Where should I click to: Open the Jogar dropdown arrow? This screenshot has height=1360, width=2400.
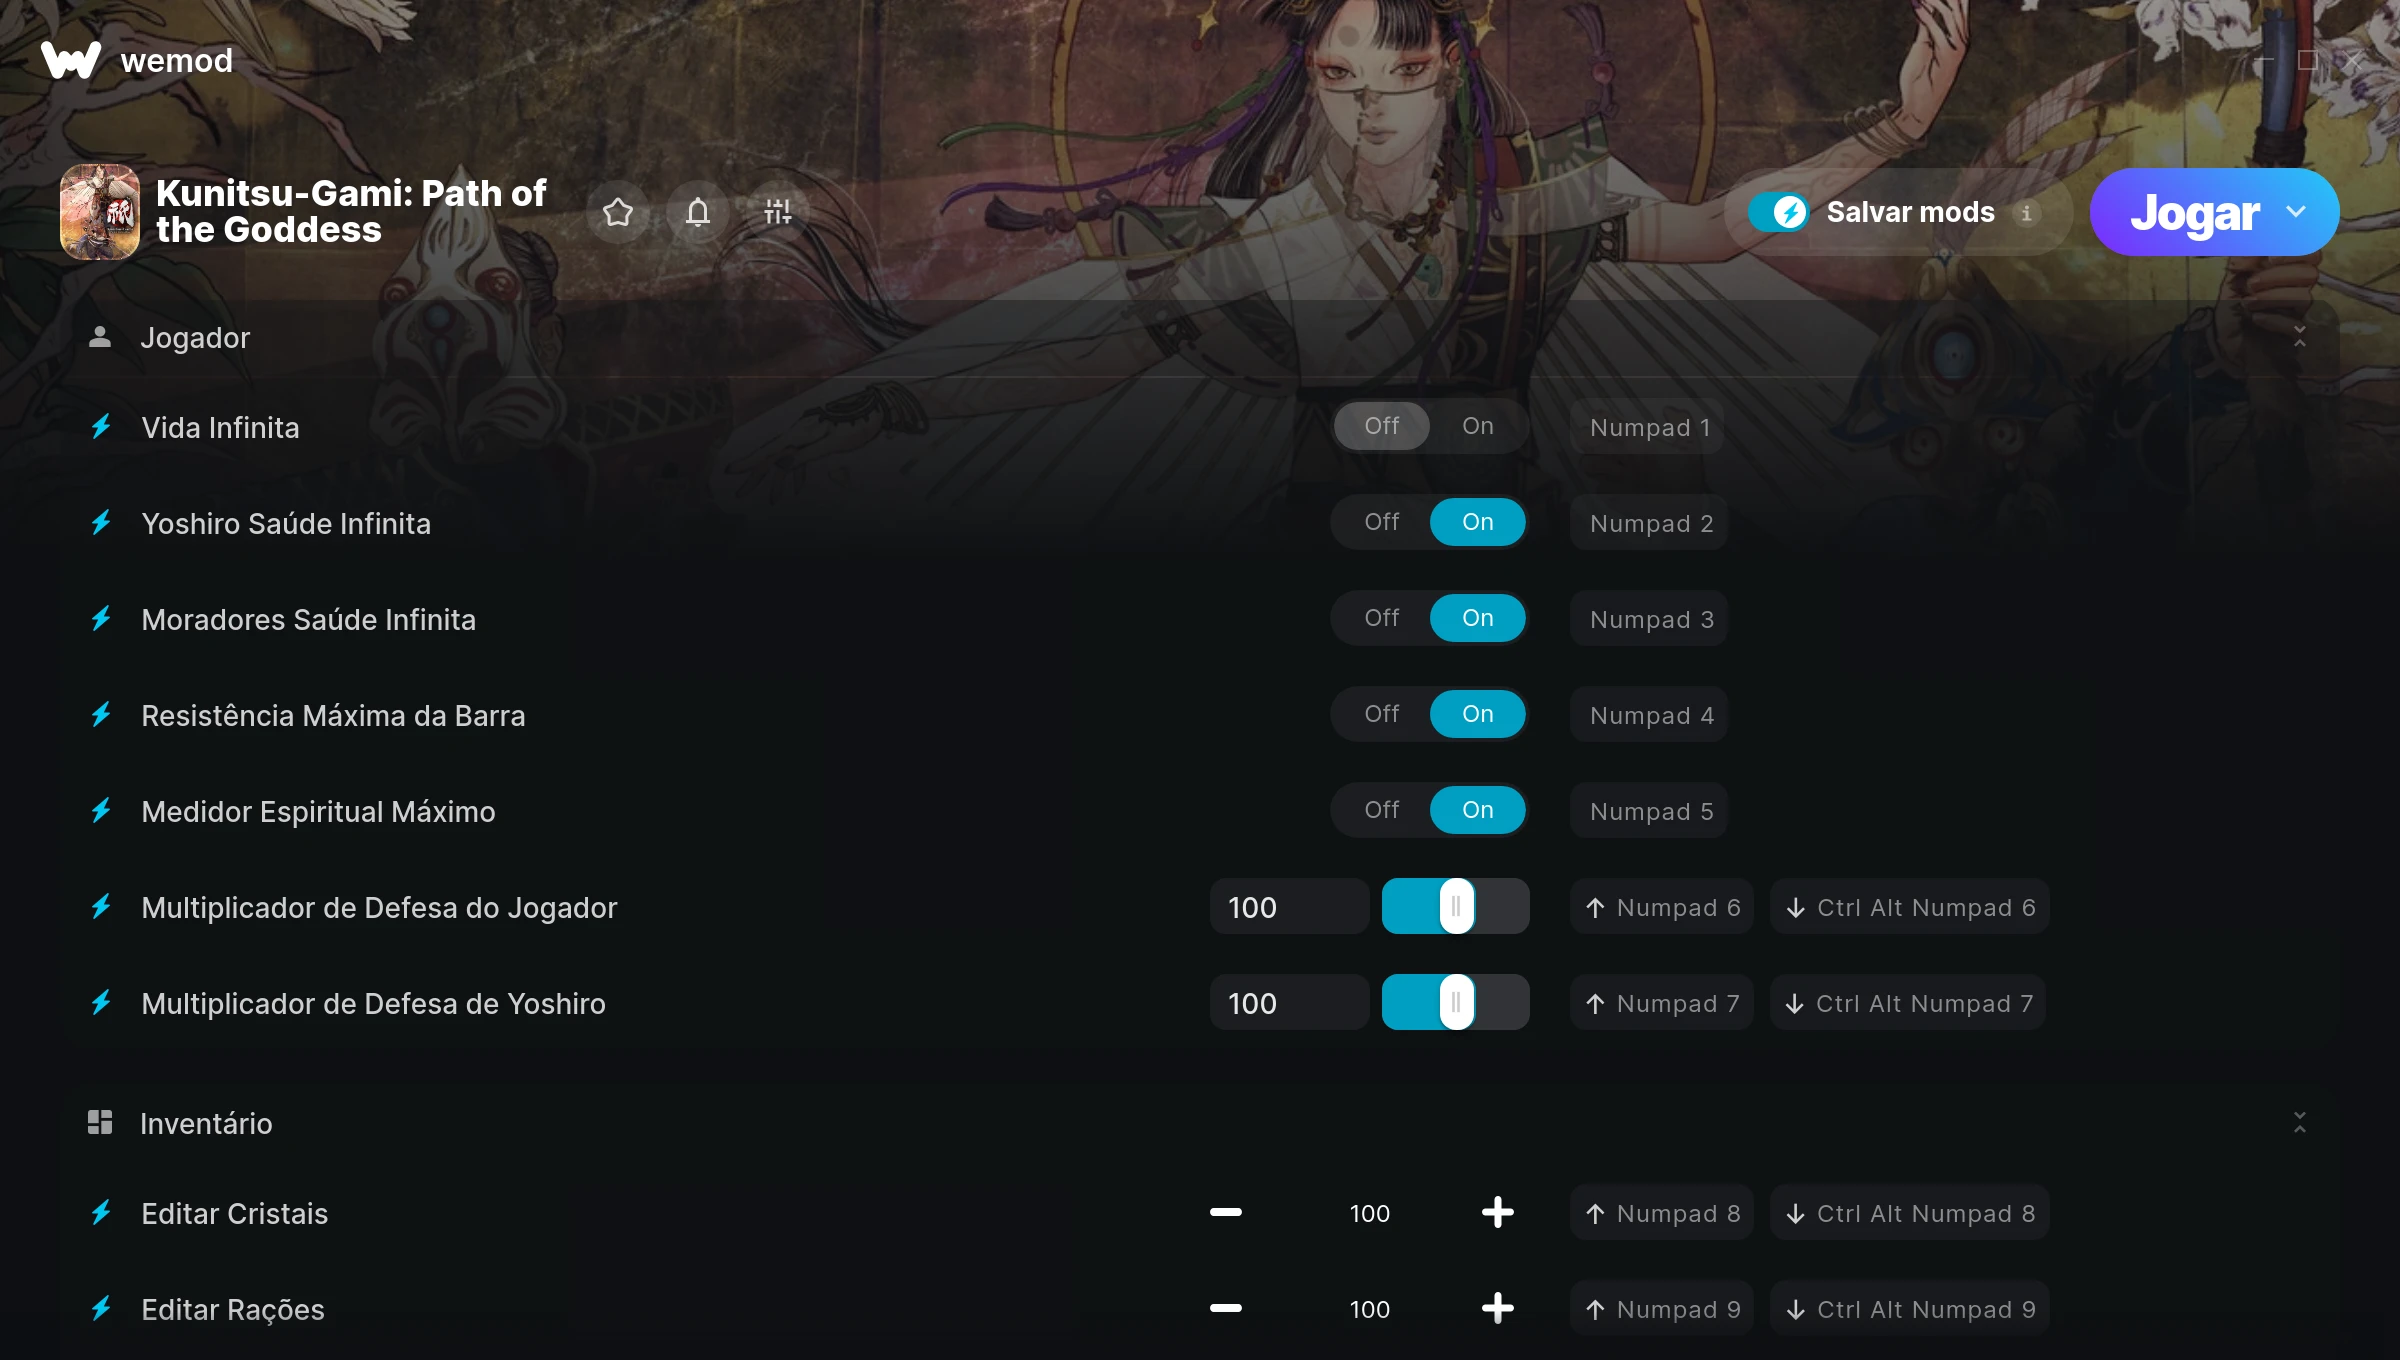(2297, 212)
